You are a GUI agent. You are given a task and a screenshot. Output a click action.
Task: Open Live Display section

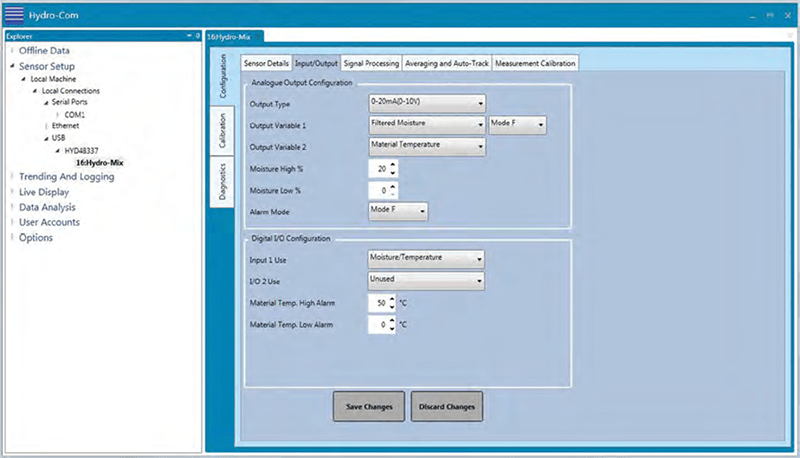pos(44,192)
